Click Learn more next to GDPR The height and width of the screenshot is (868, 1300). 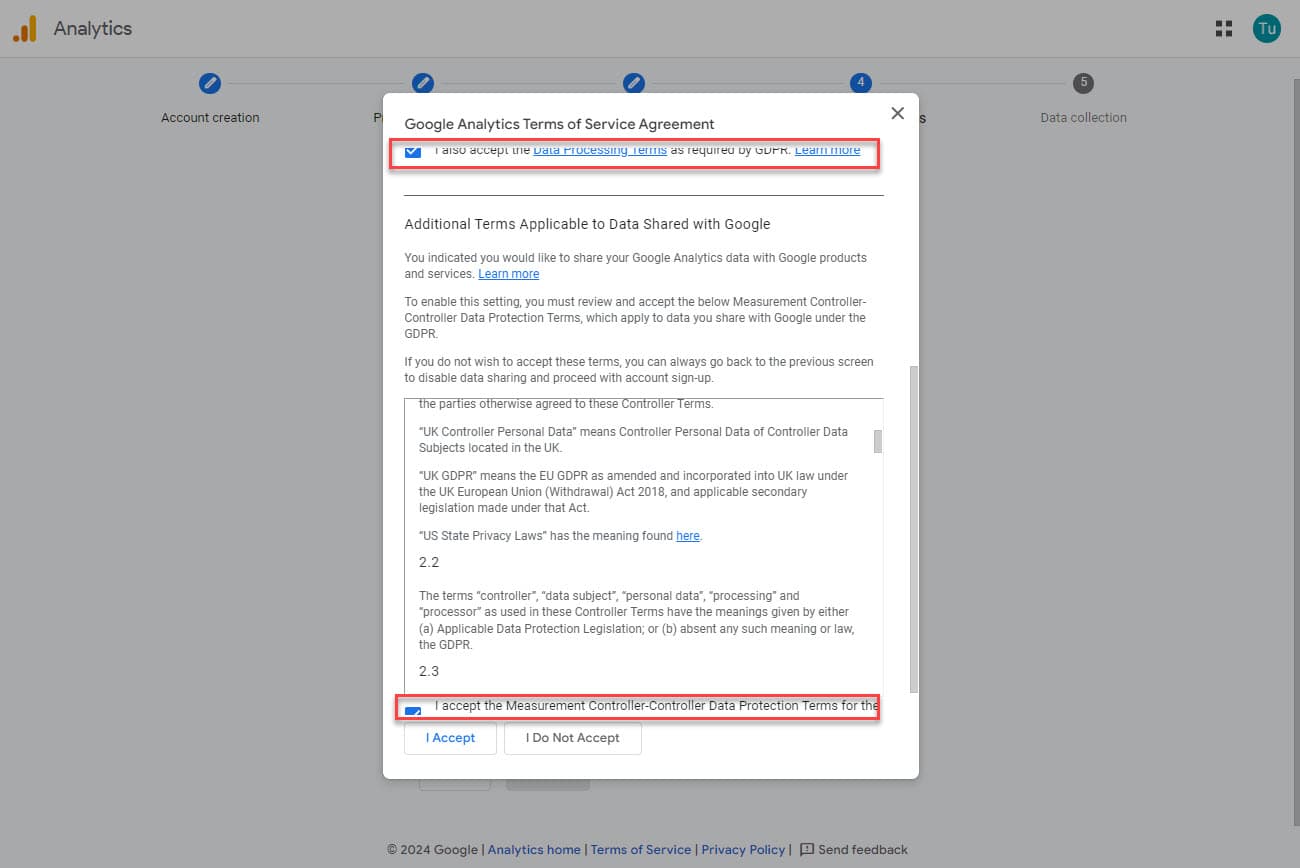827,150
